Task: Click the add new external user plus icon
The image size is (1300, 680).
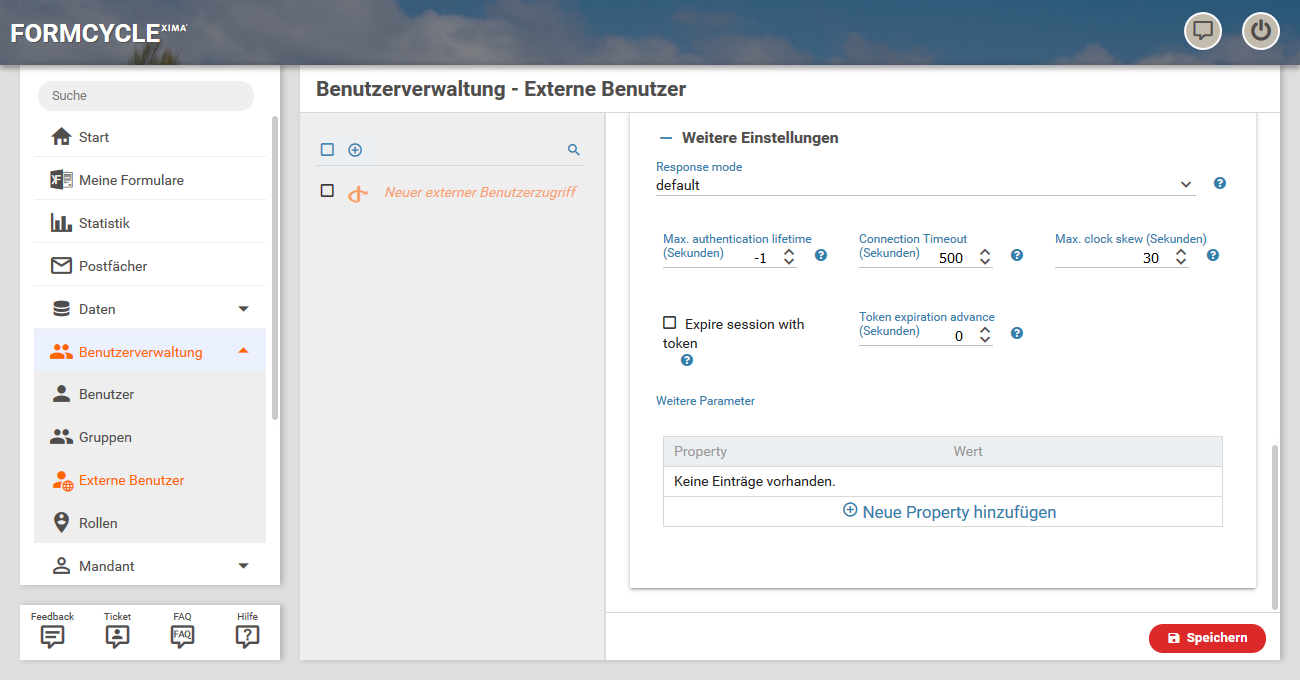Action: point(355,150)
